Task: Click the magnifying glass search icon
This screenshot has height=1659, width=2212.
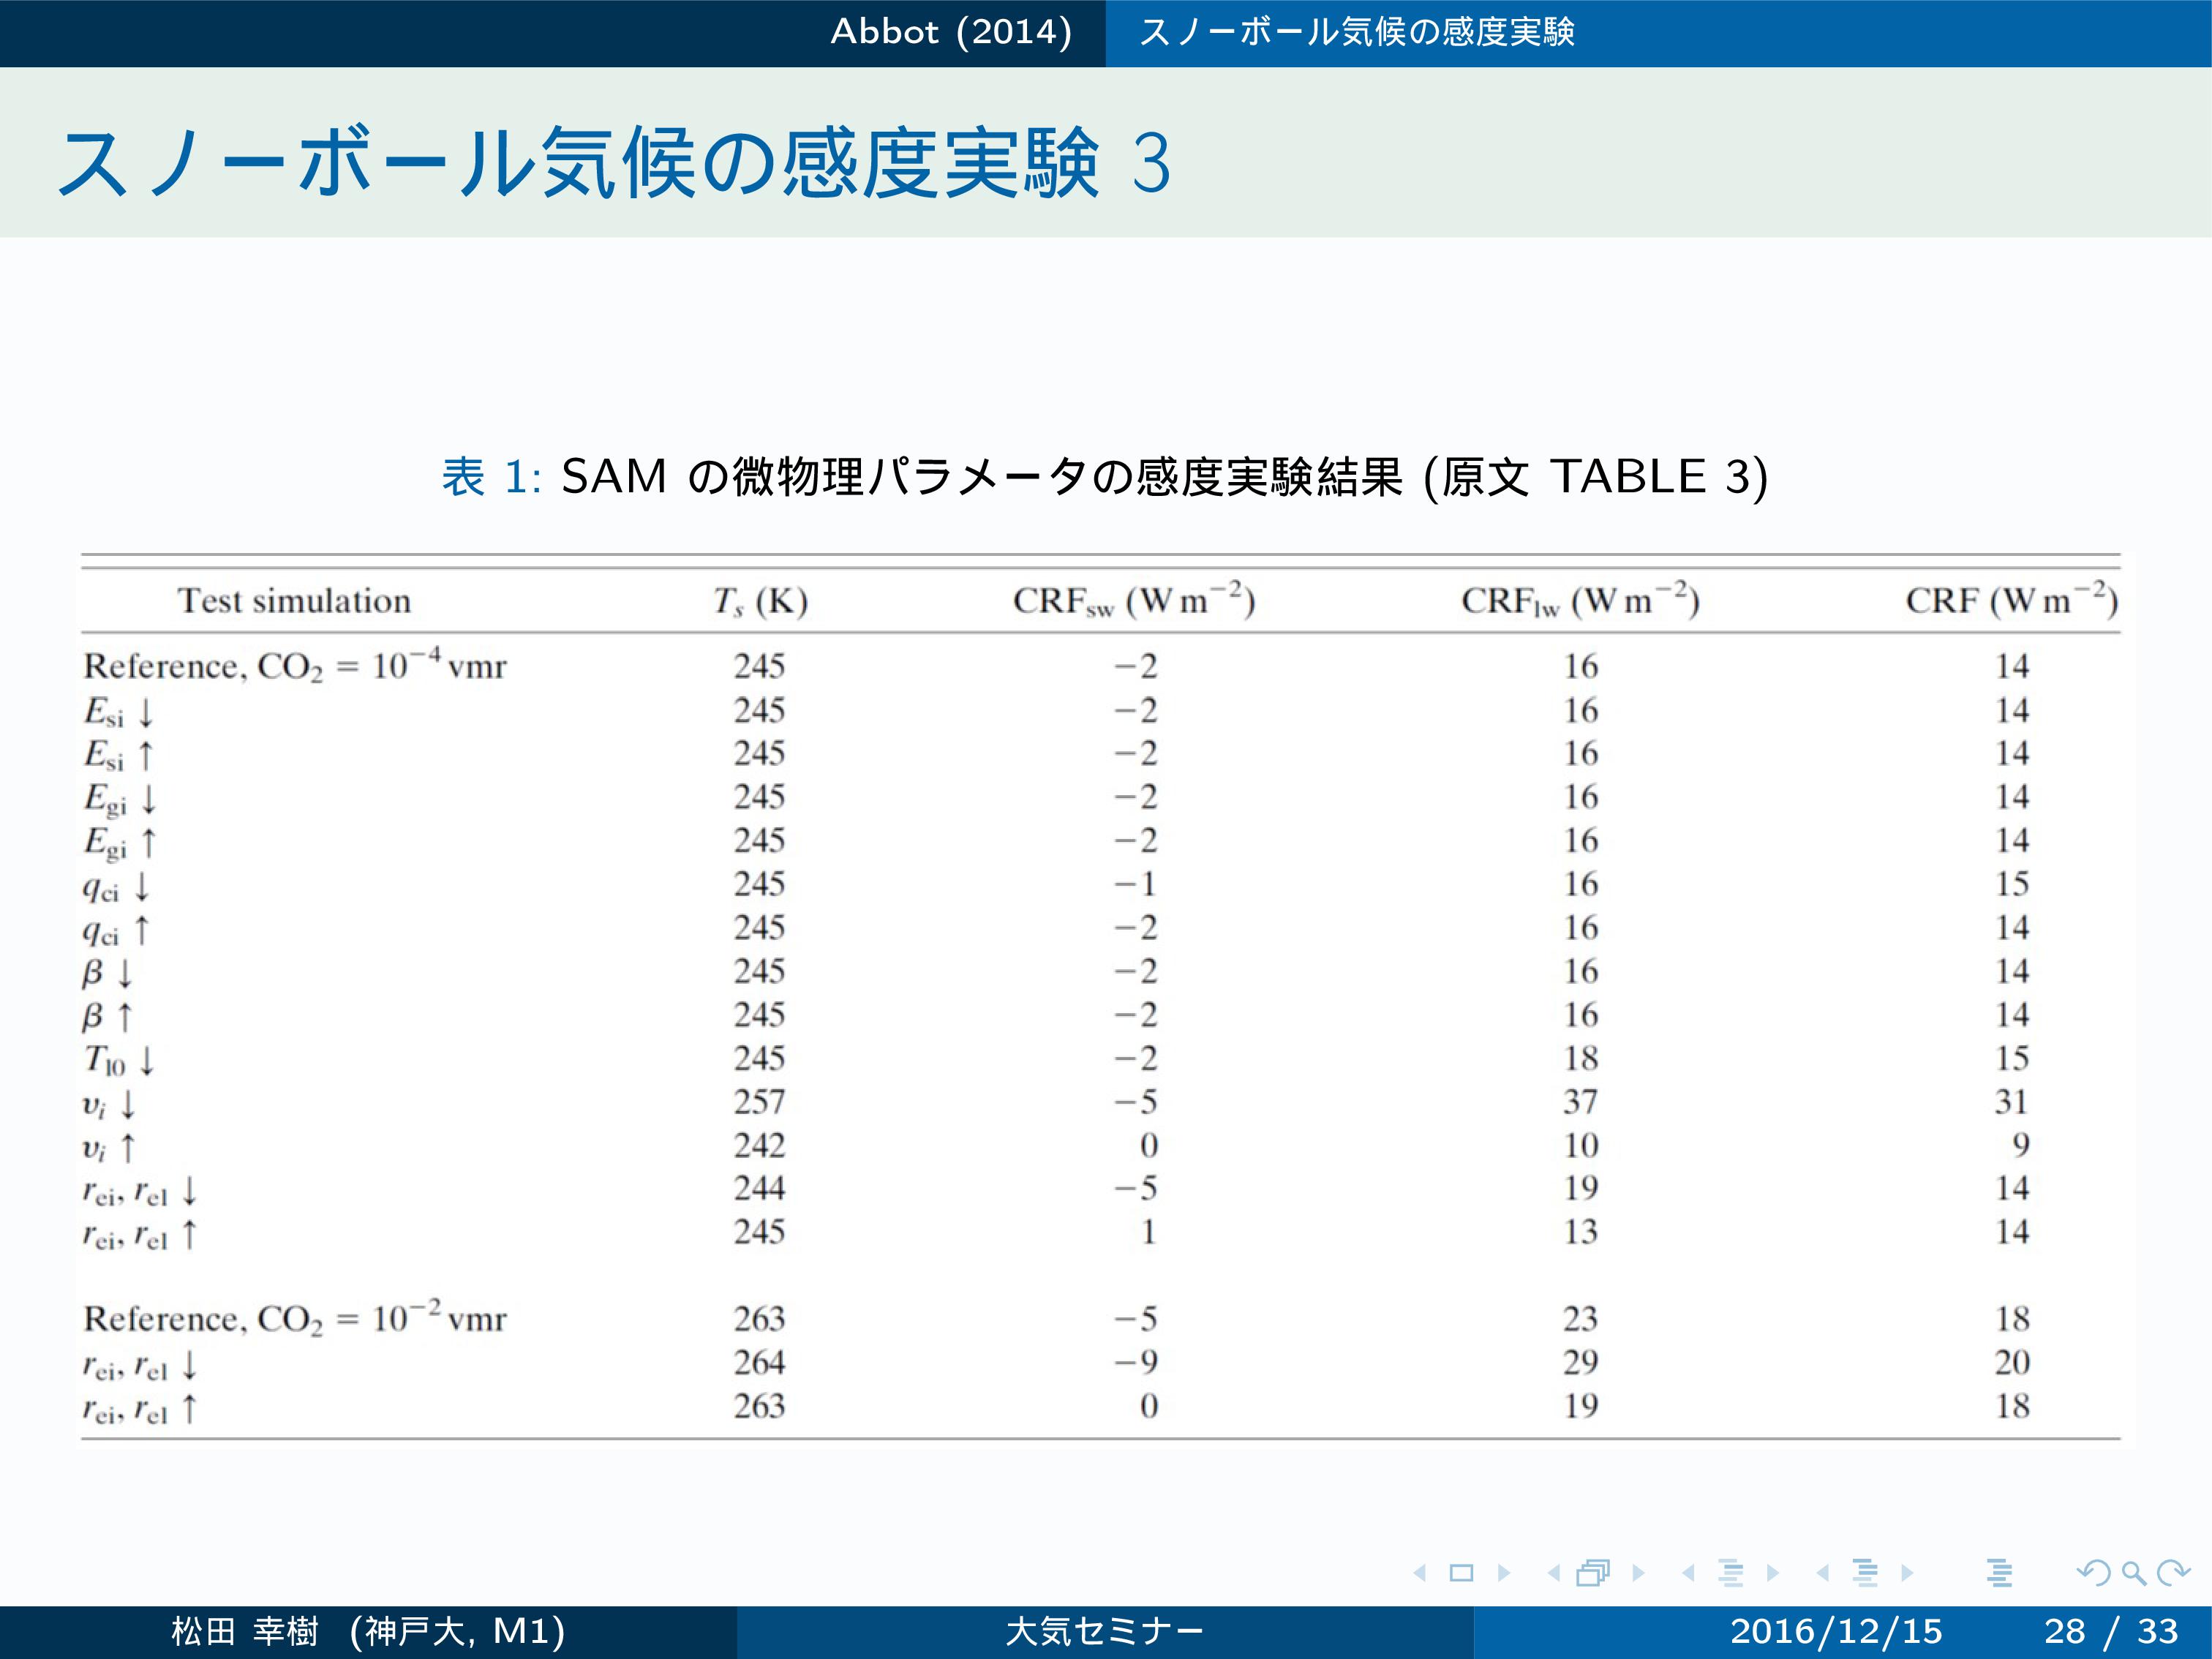Action: click(x=2133, y=1573)
